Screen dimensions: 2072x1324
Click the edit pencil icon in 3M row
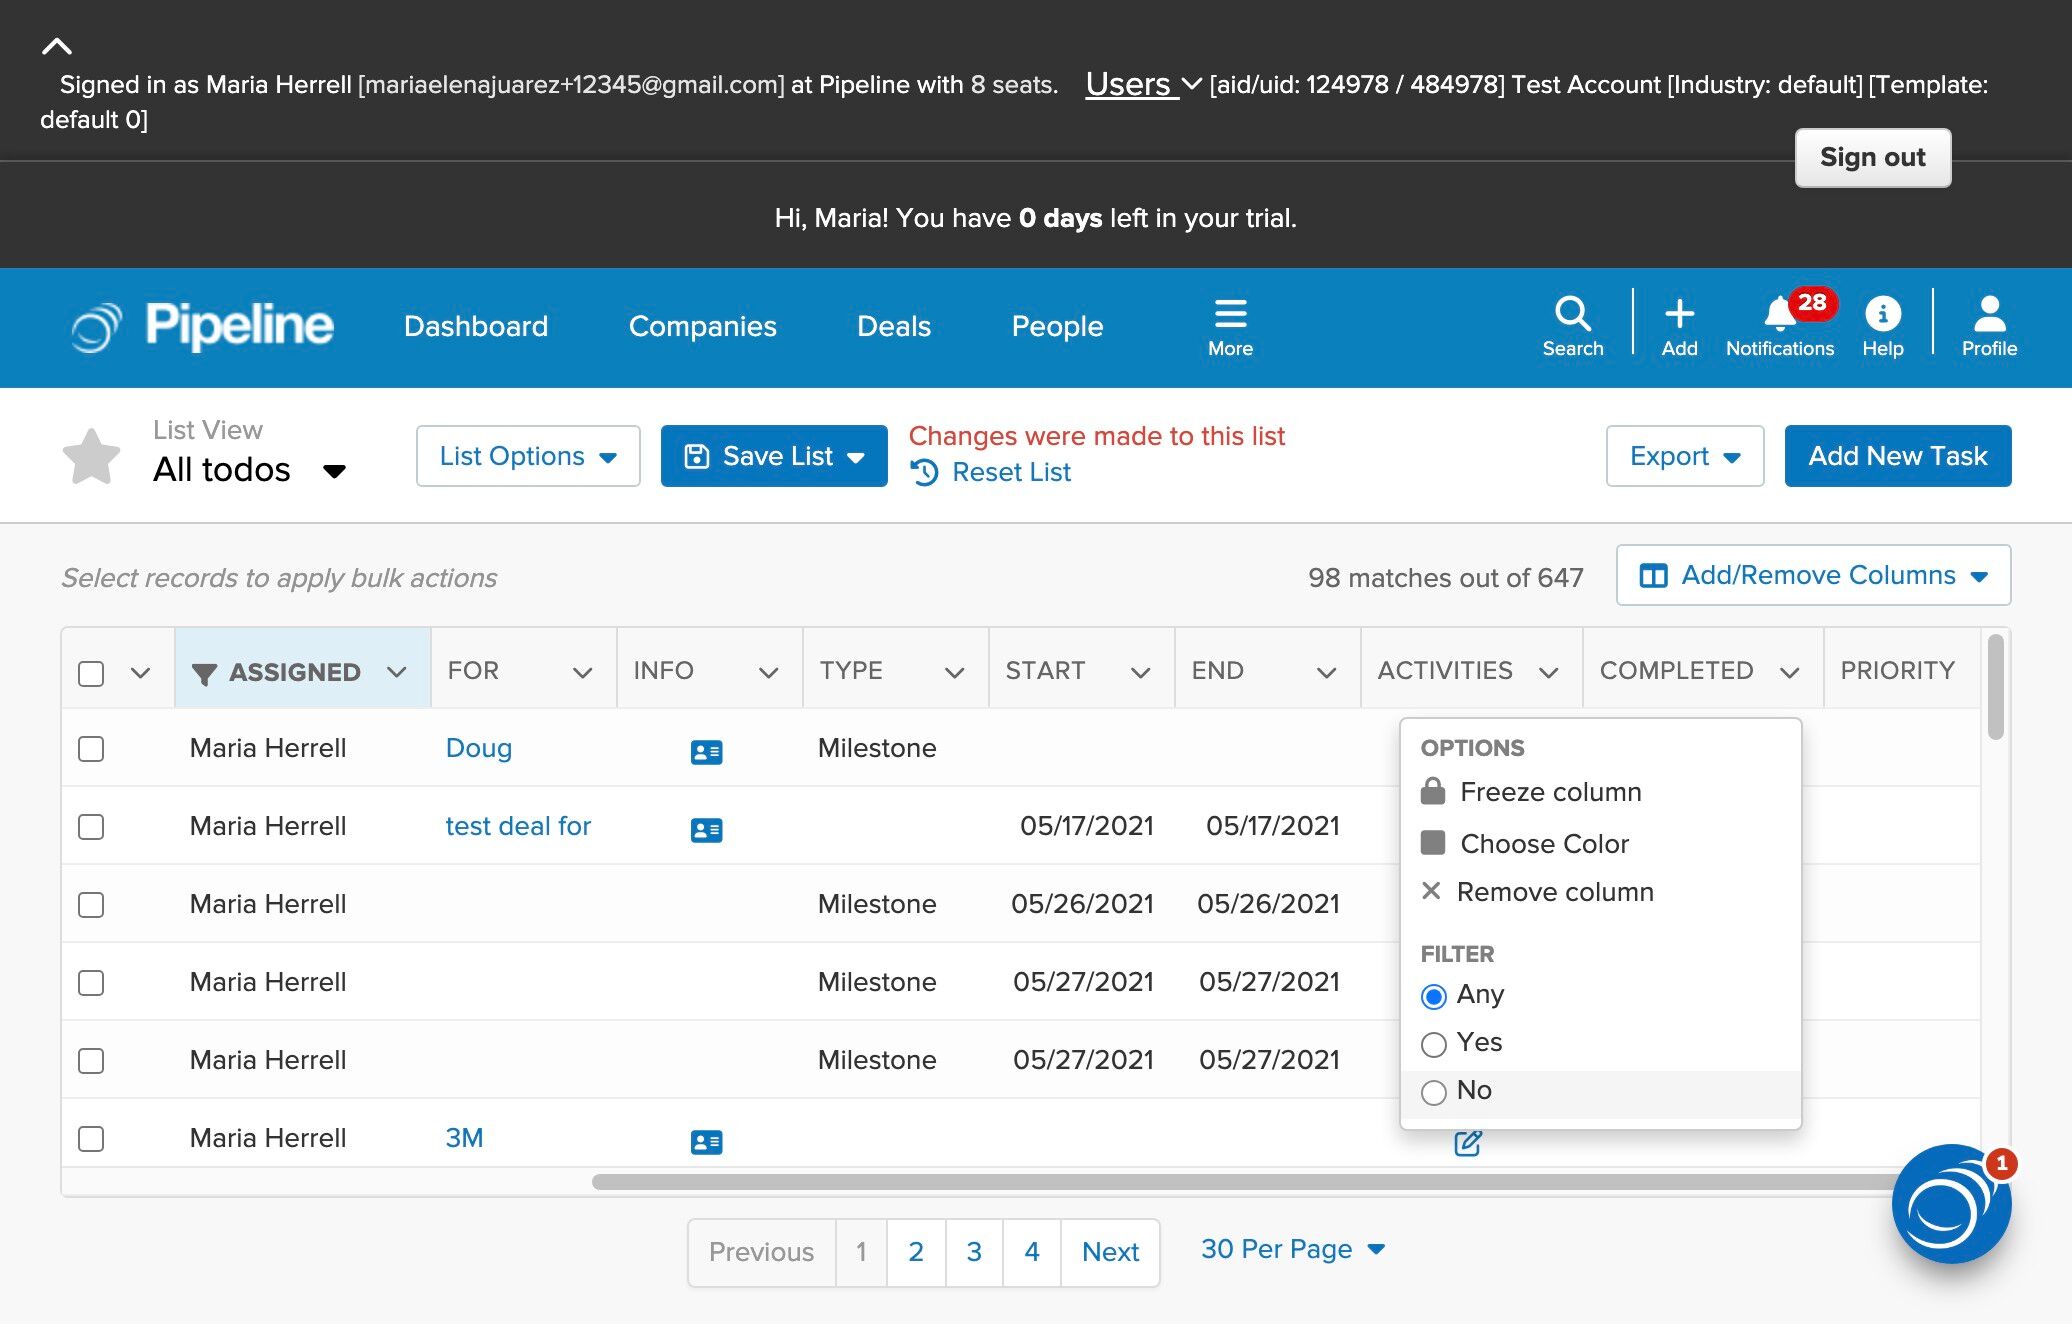1467,1143
